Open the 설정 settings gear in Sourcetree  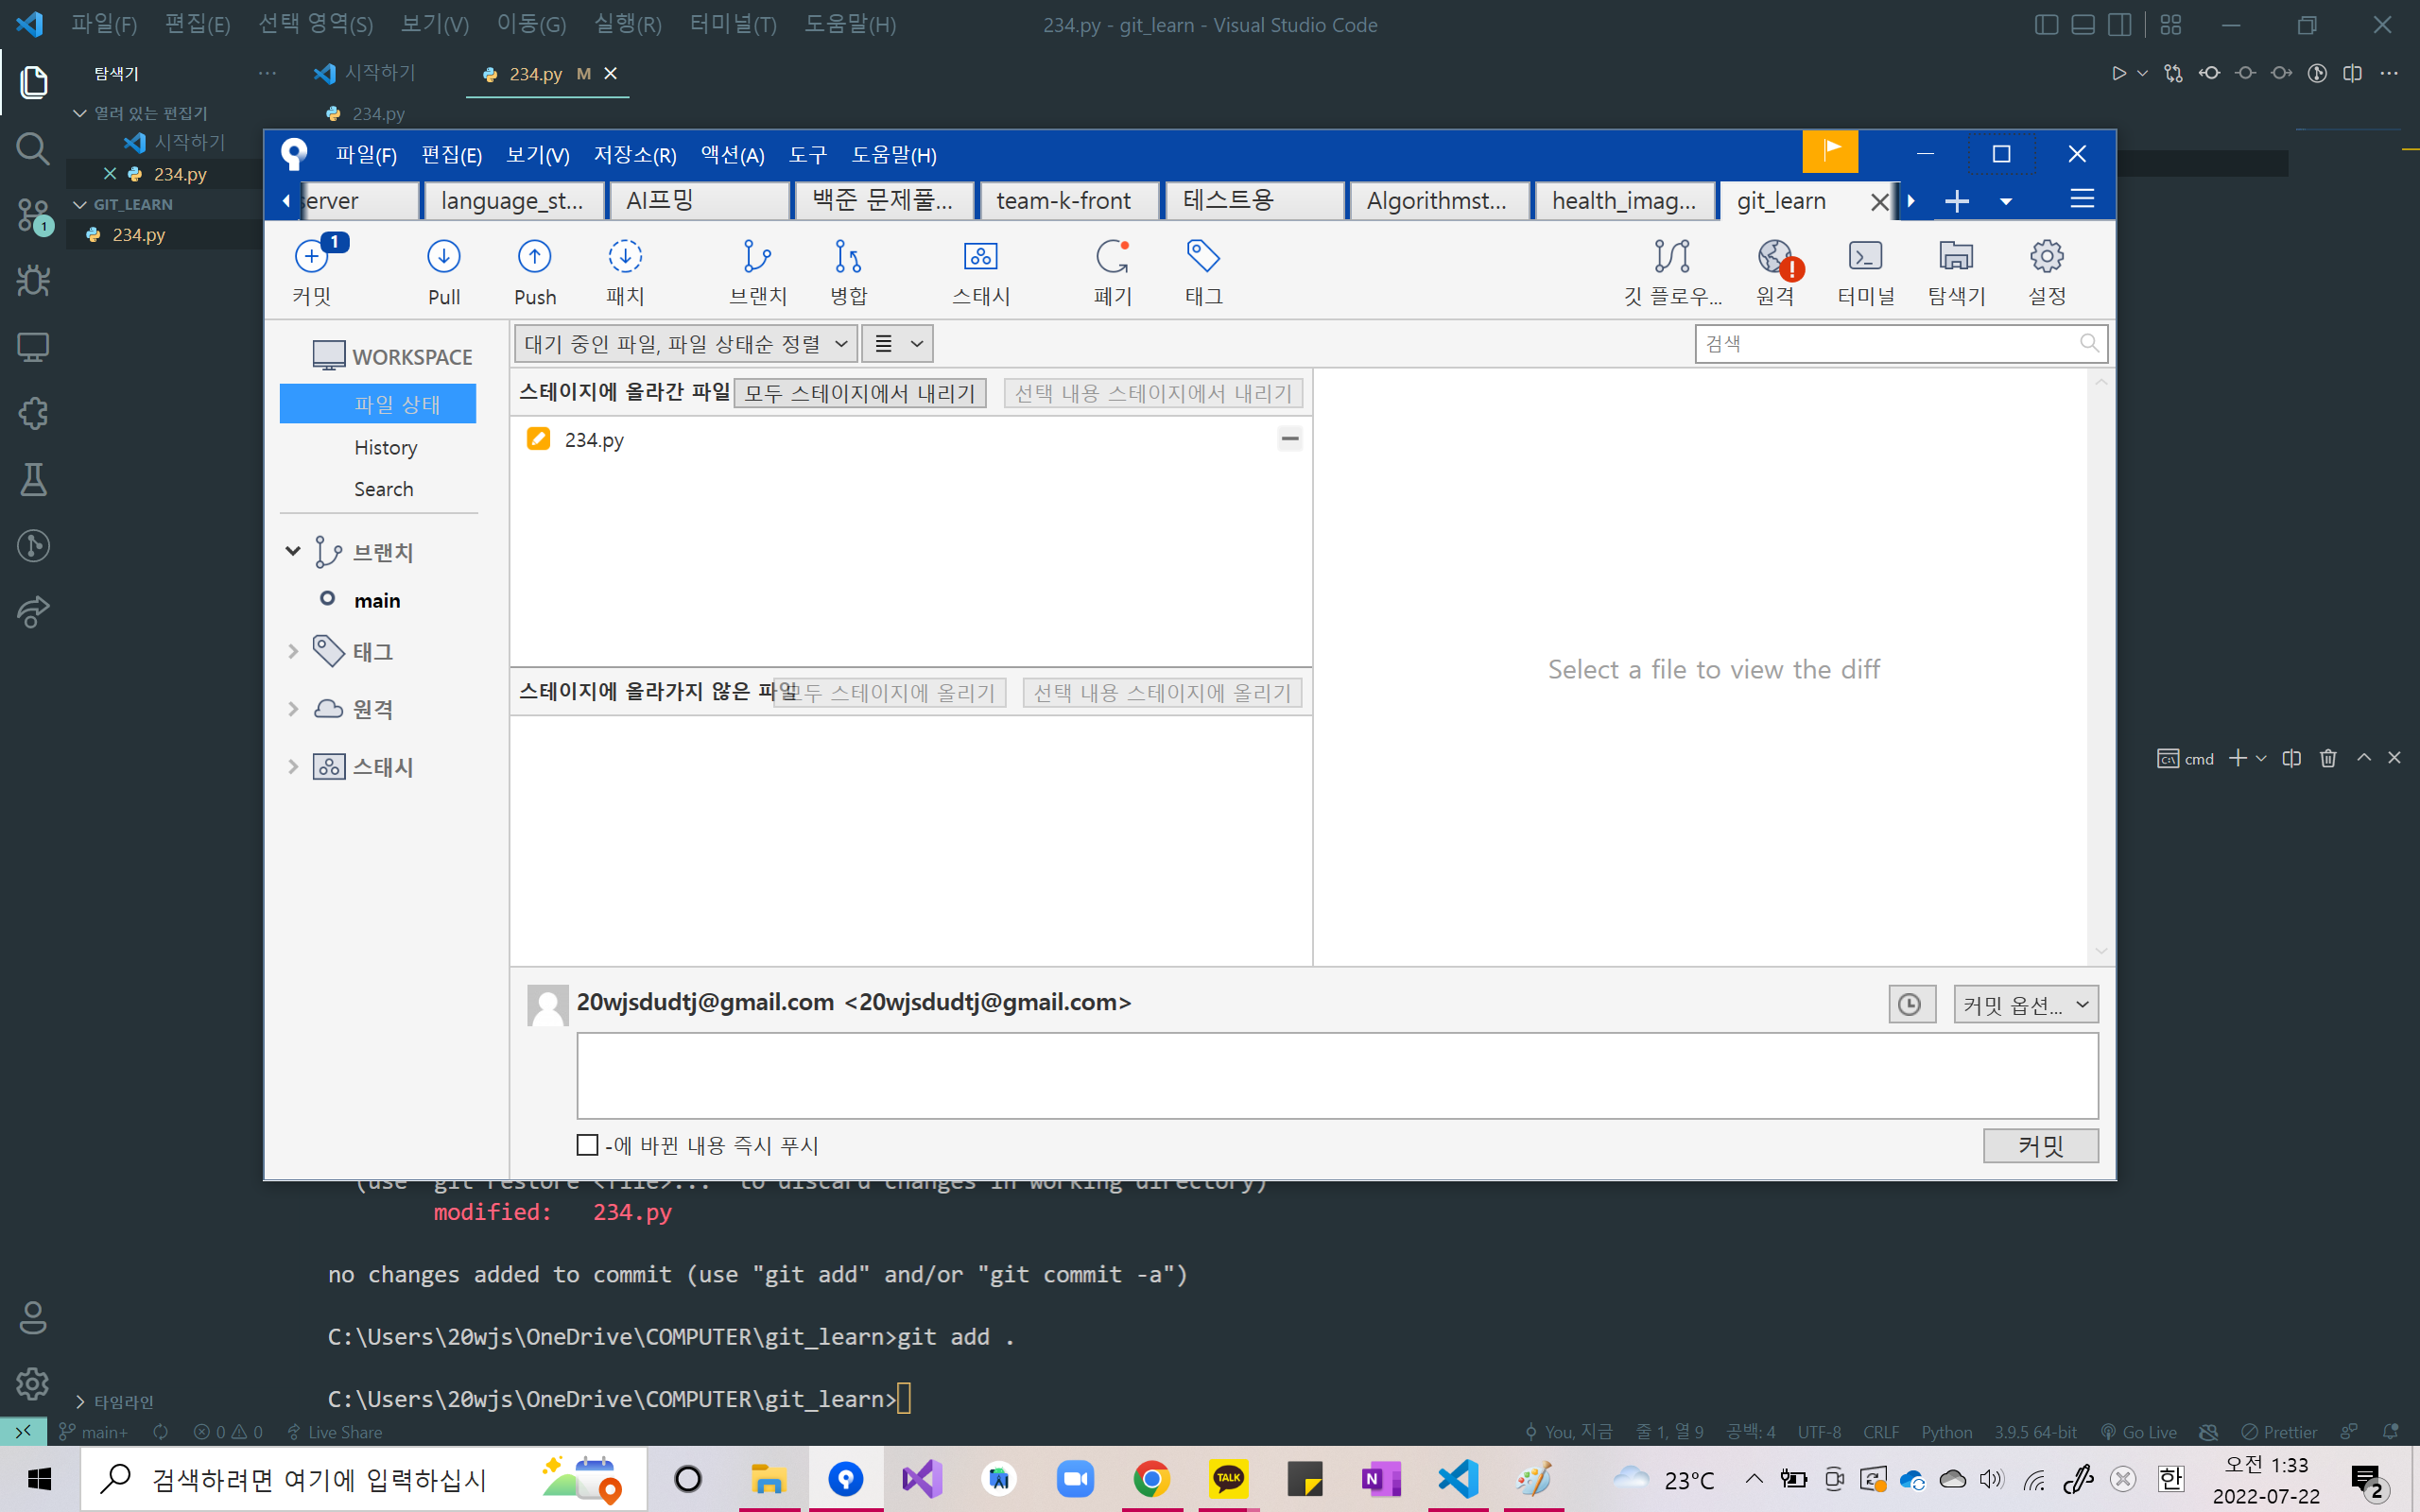click(x=2046, y=258)
